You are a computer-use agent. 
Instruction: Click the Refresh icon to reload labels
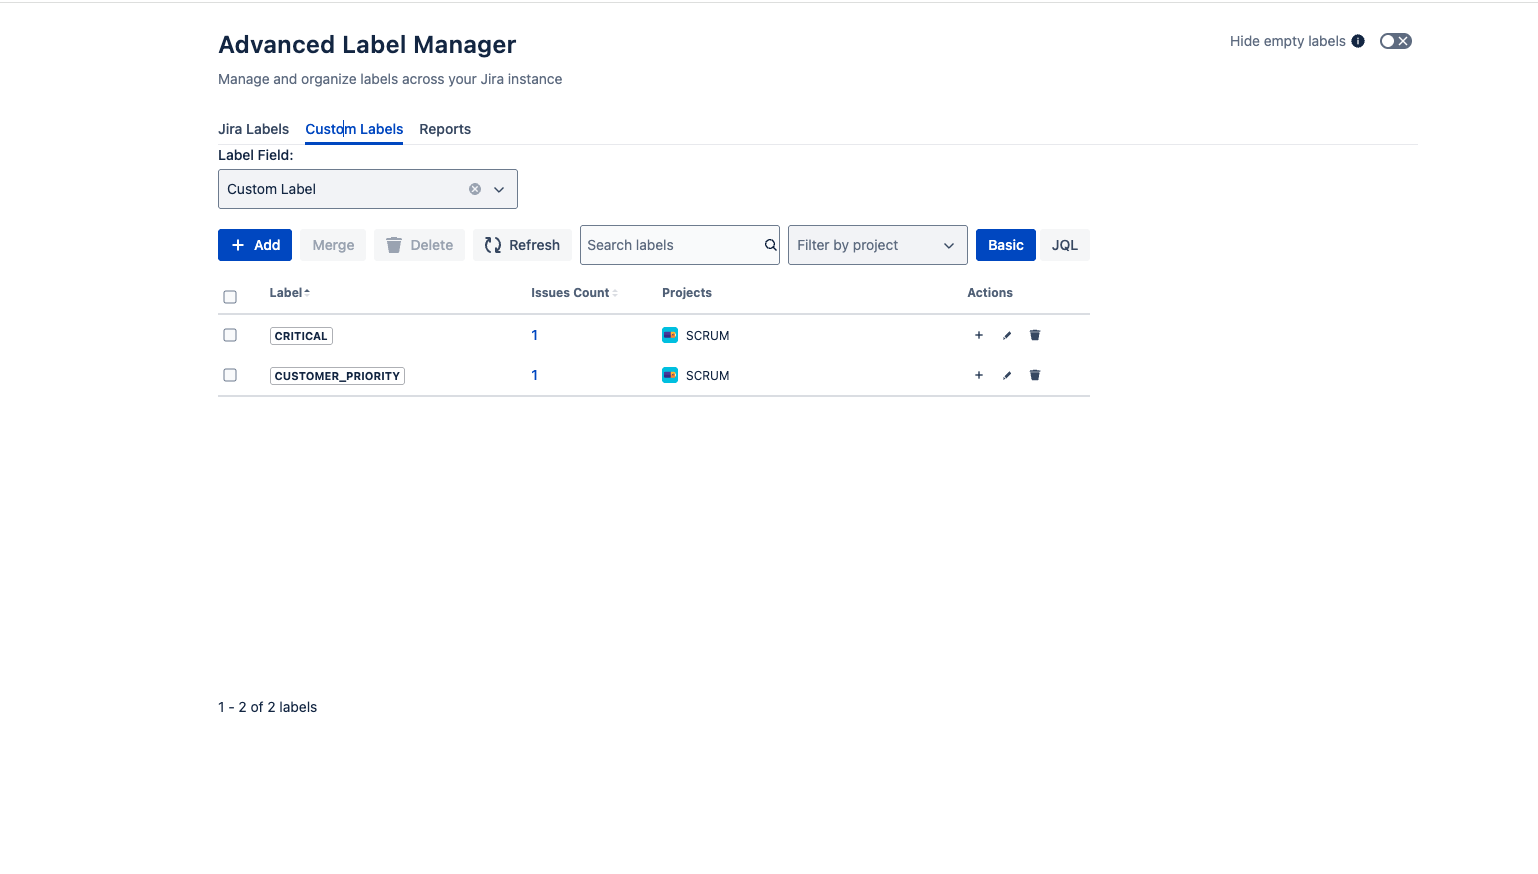pos(492,245)
